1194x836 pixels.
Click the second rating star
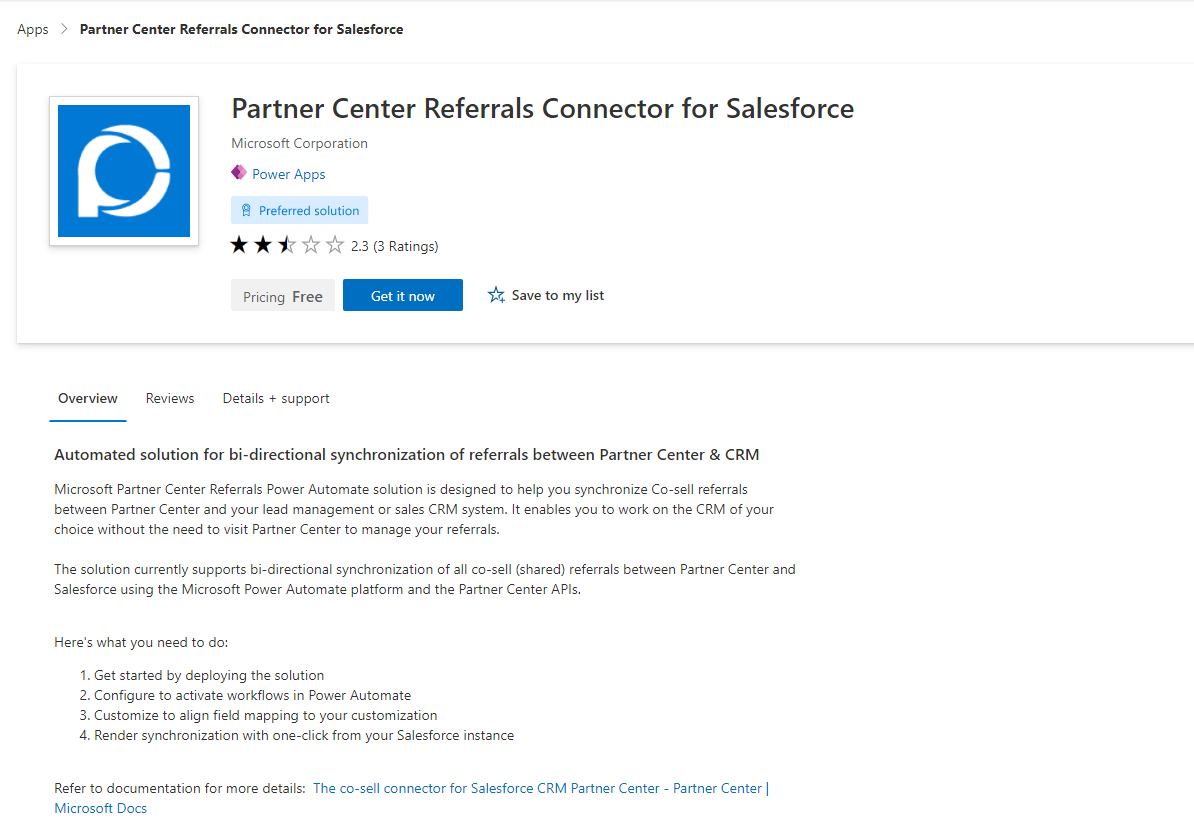tap(263, 245)
